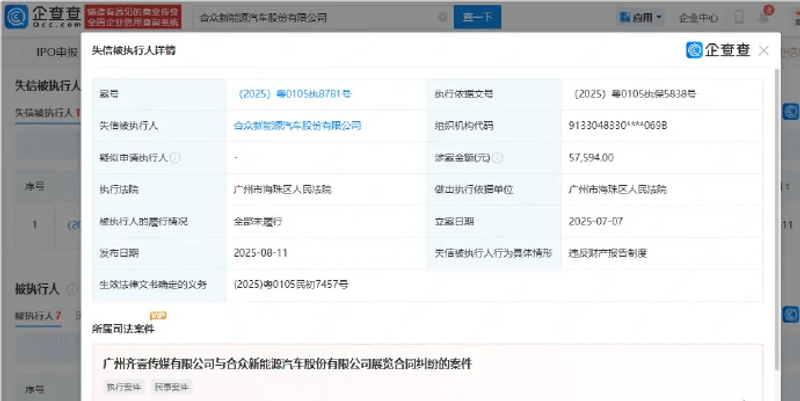
Task: Select the text (2025)粤0105民初7457号
Action: [291, 285]
